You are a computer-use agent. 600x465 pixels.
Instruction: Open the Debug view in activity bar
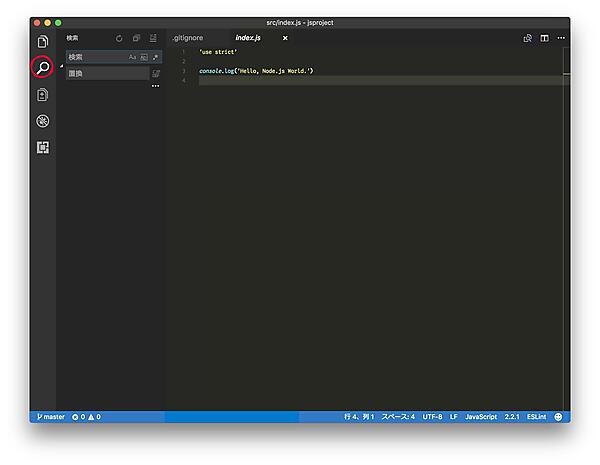[x=42, y=121]
